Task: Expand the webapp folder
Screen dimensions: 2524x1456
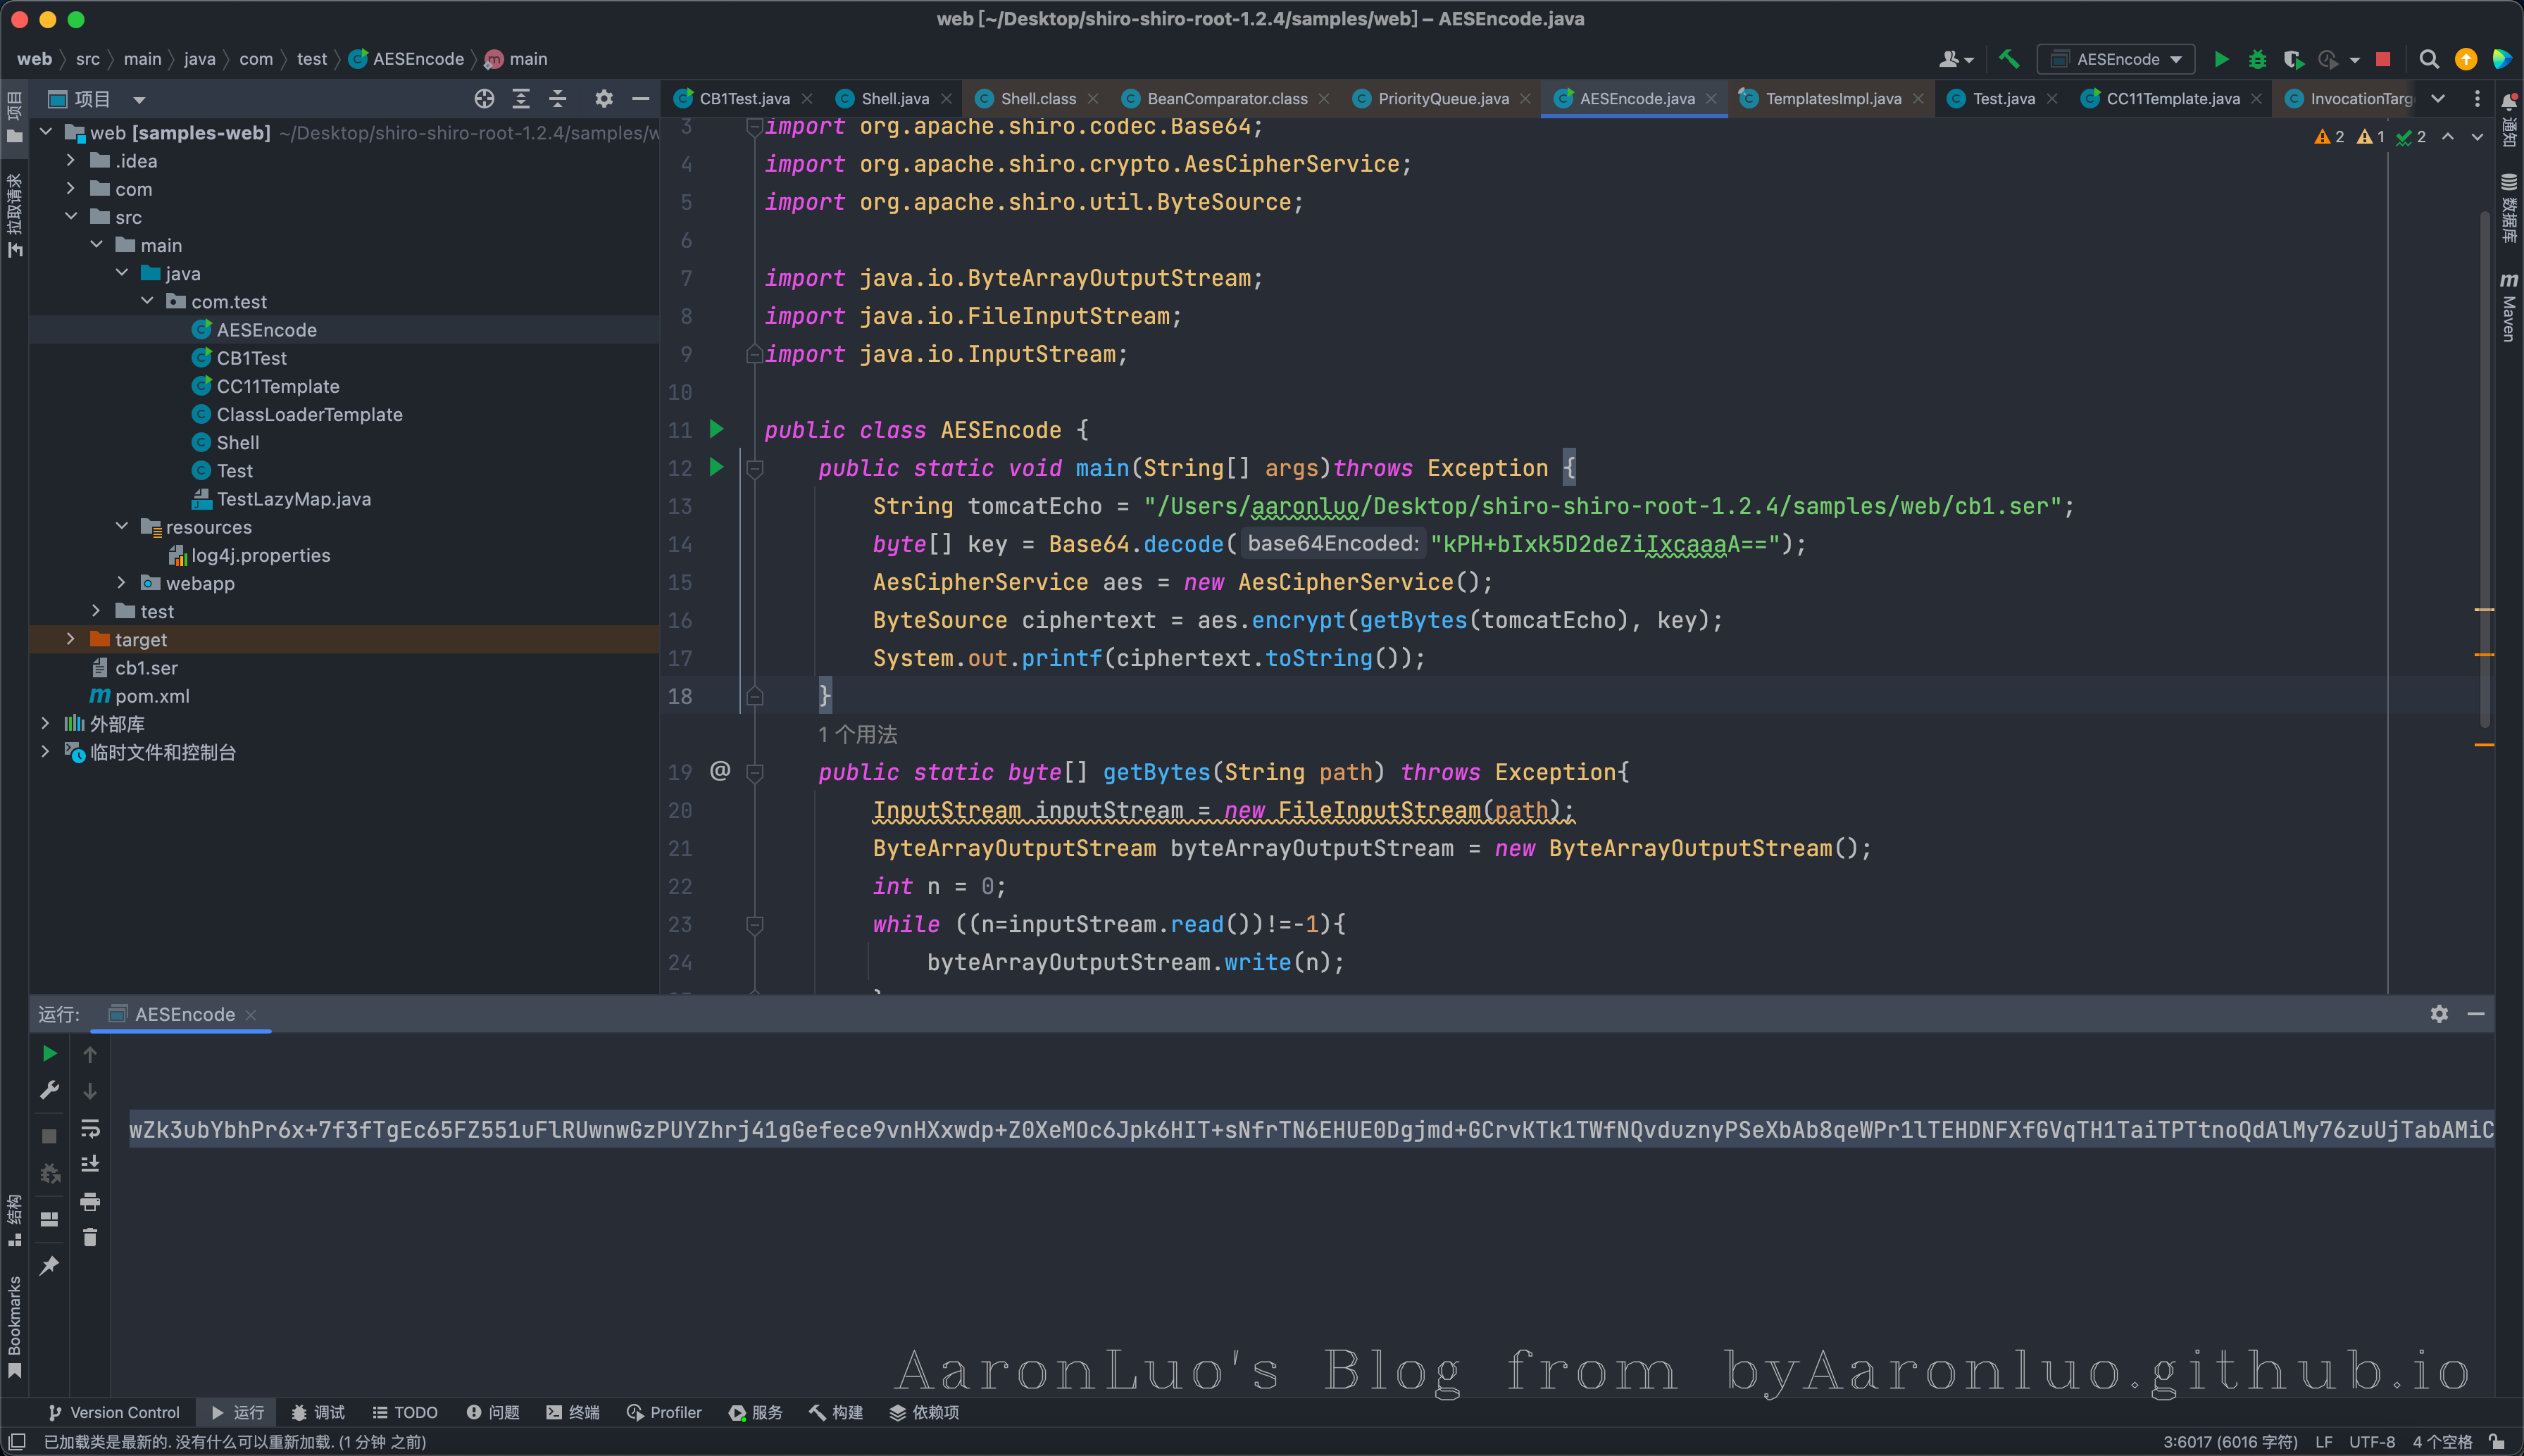Action: pyautogui.click(x=121, y=582)
